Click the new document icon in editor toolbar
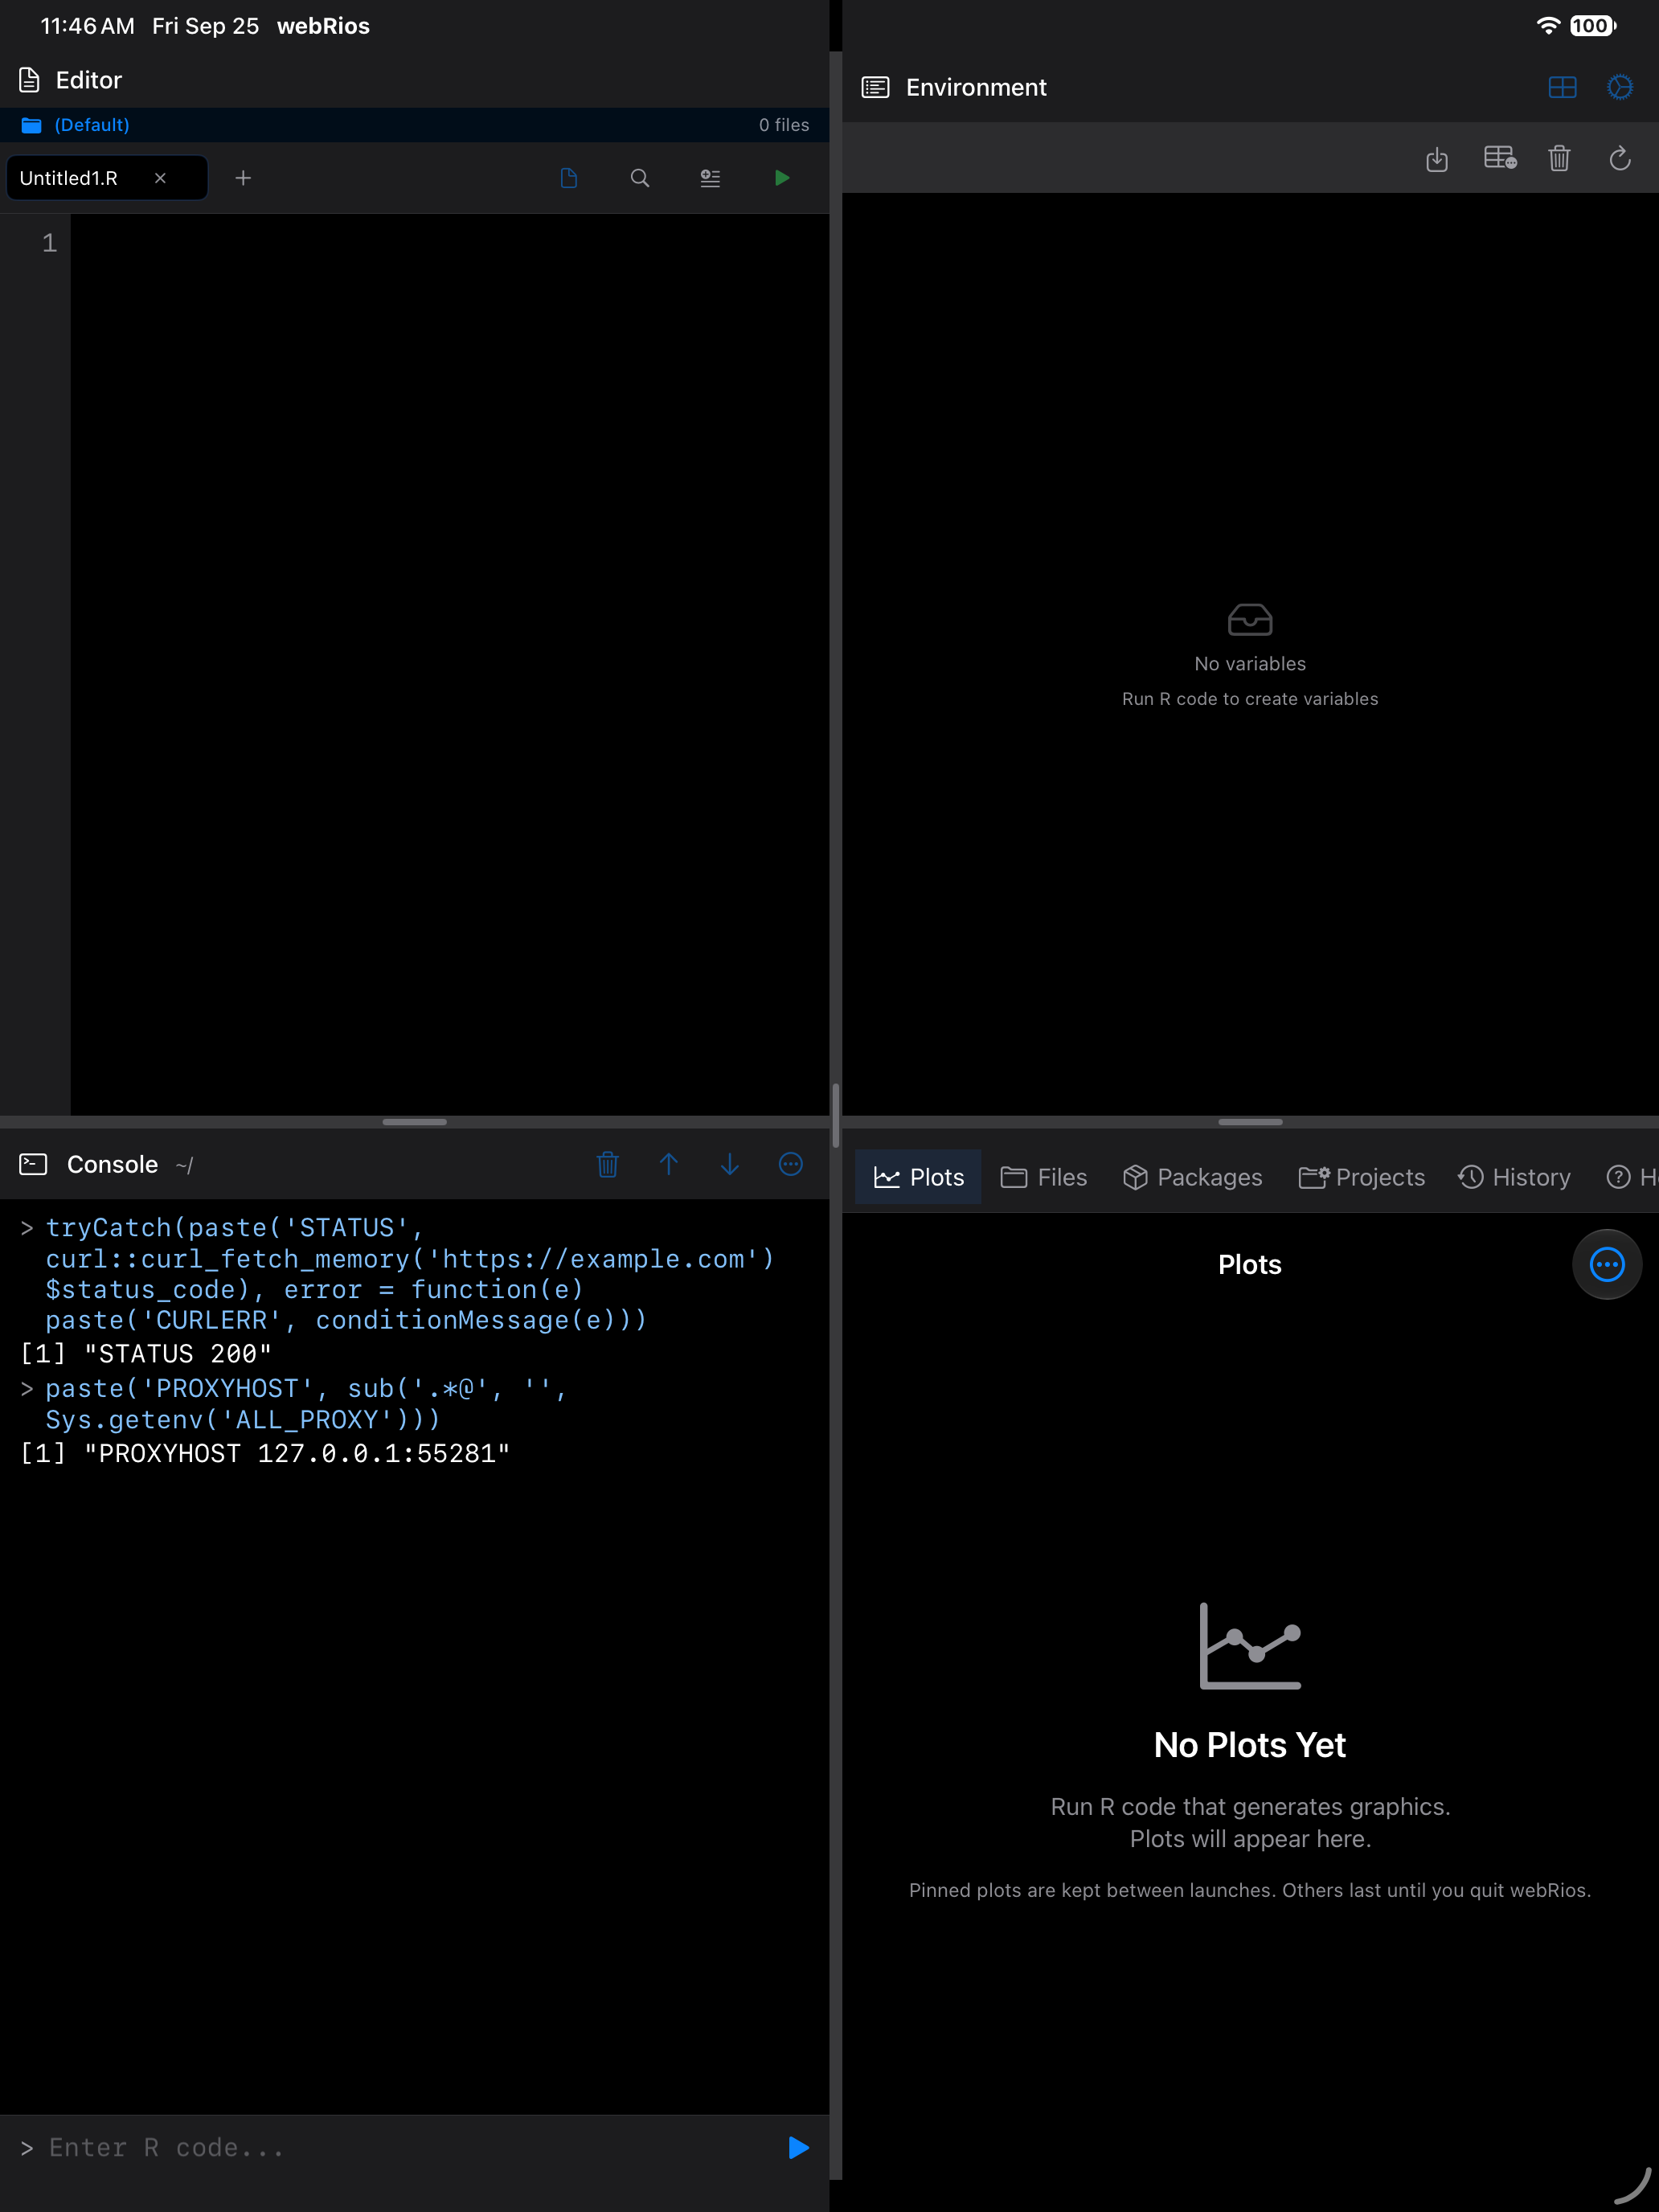 pyautogui.click(x=569, y=178)
